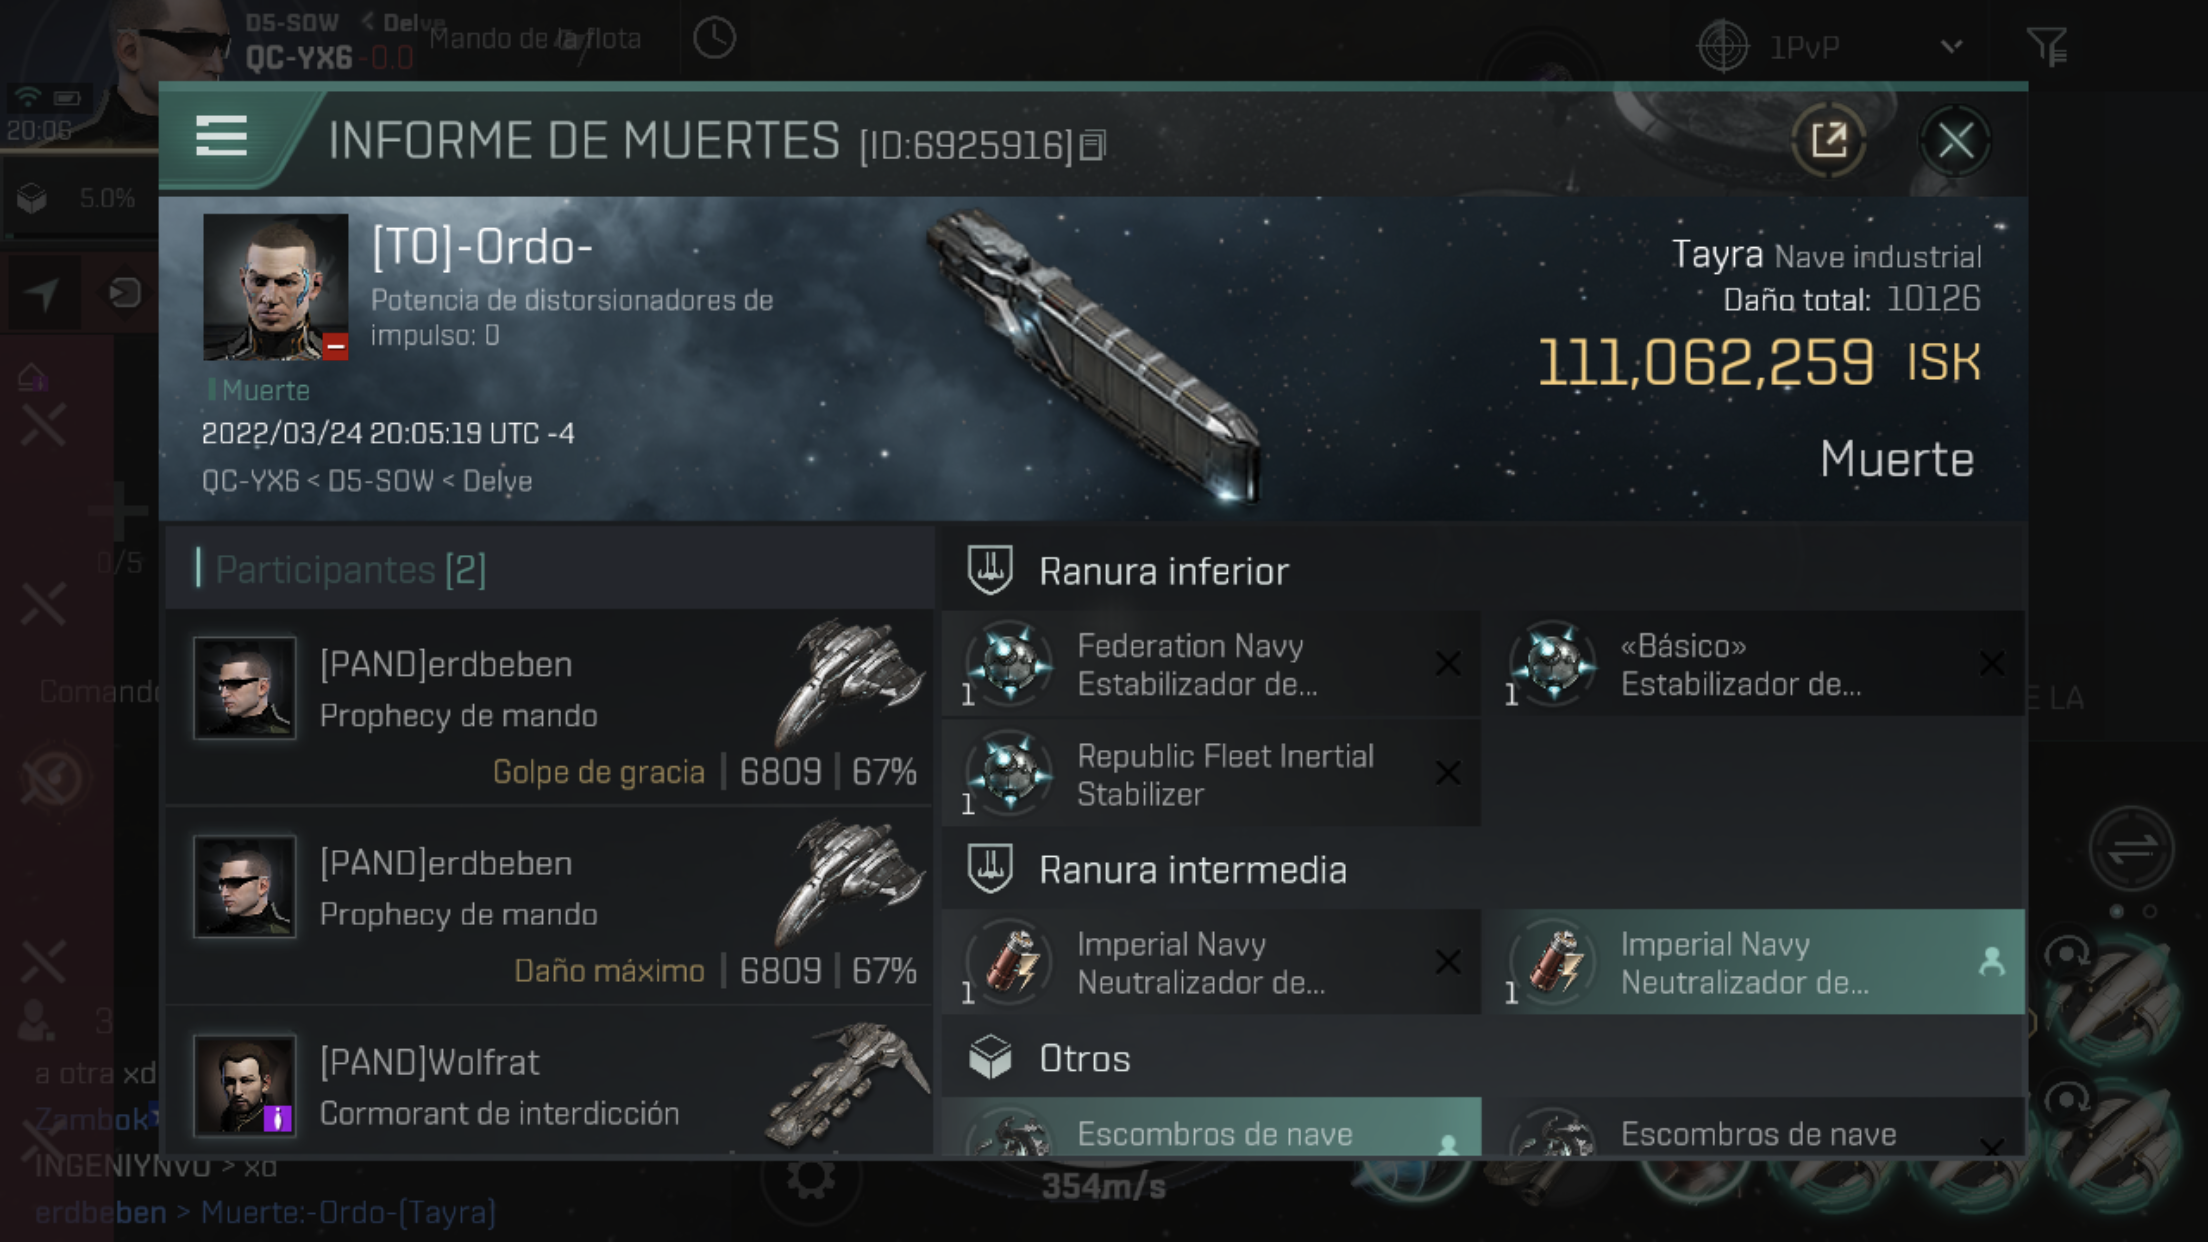Screen dimensions: 2208x1242
Task: Select the Republic Fleet Inertial Stabilizer item
Action: 1211,774
